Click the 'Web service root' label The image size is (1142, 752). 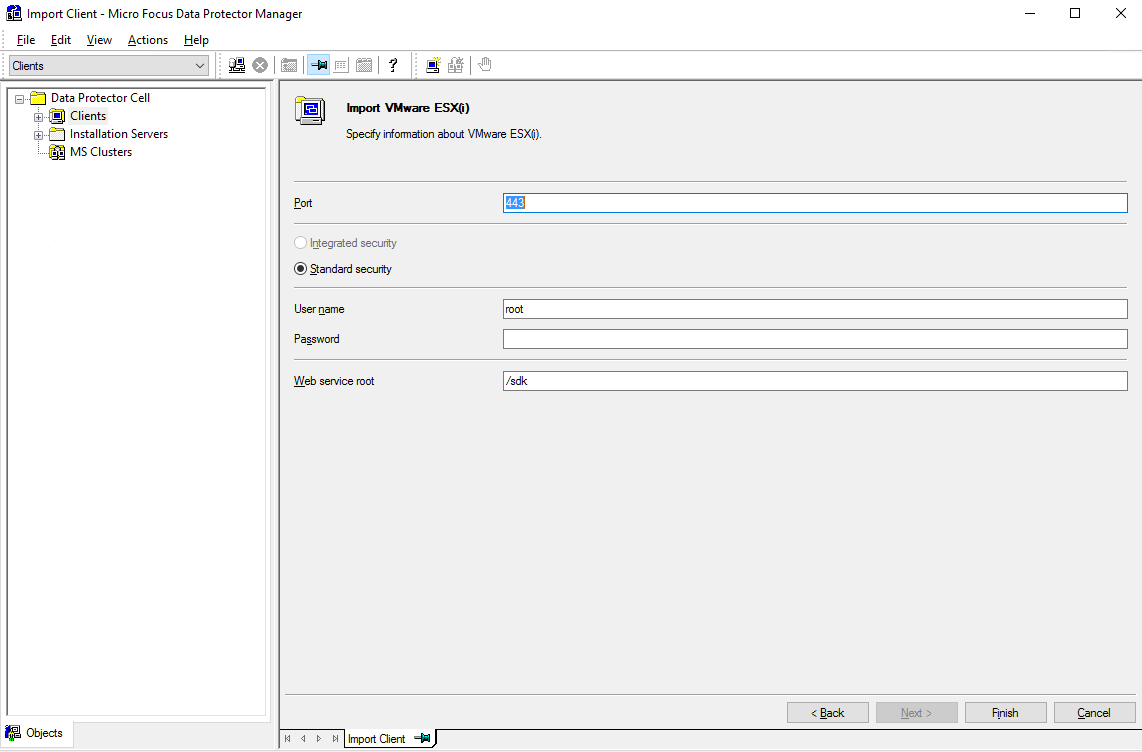334,381
